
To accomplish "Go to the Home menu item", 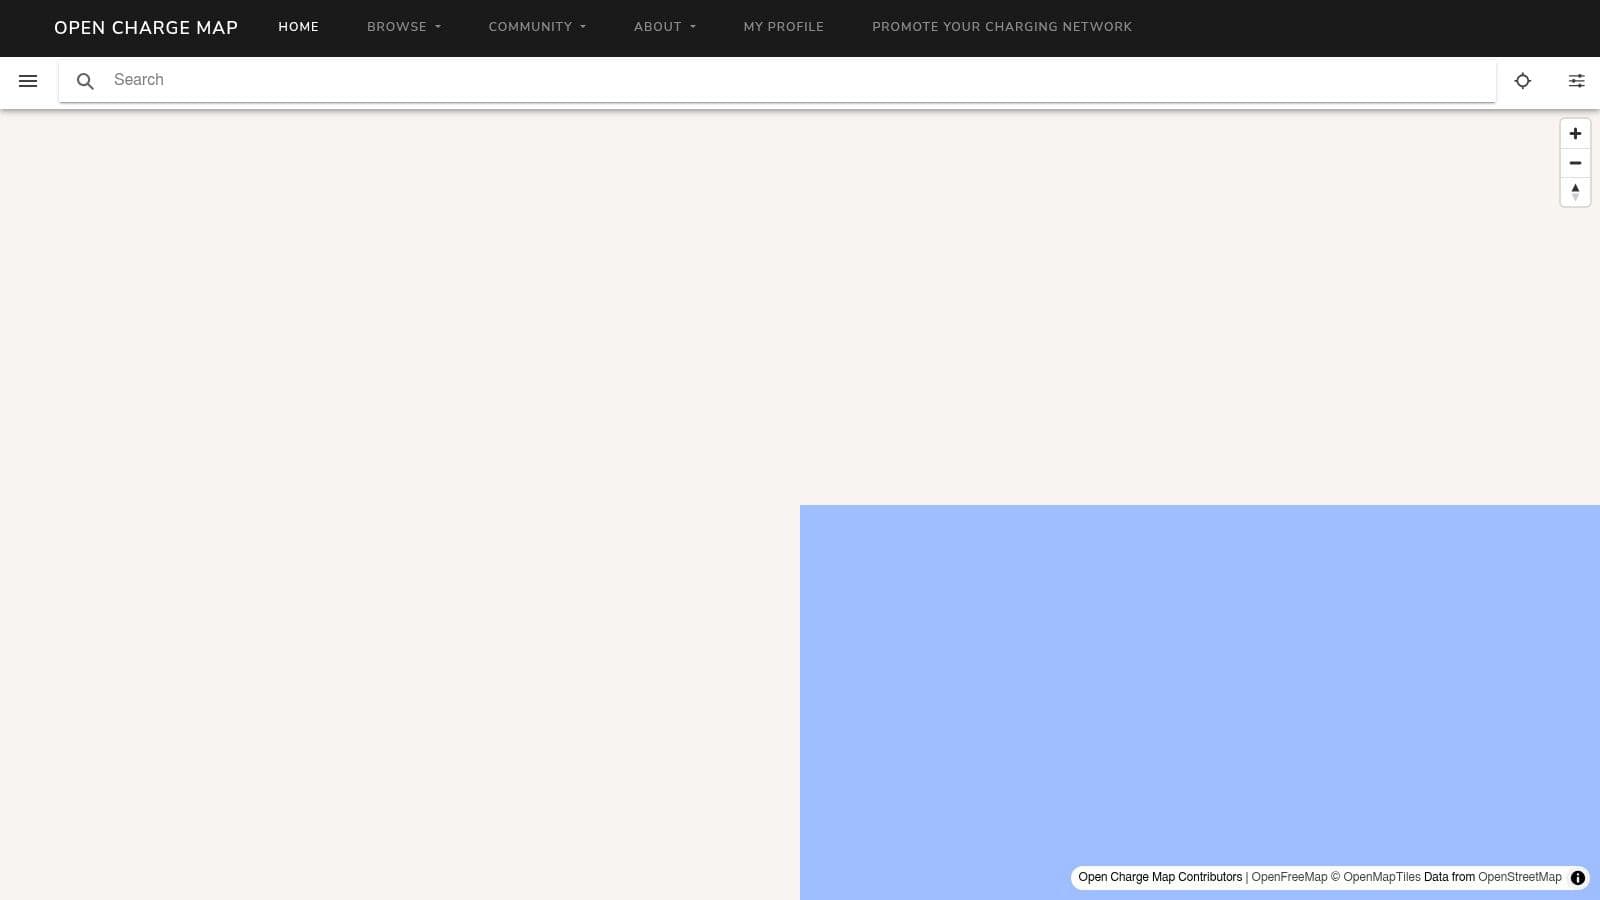I will coord(298,27).
